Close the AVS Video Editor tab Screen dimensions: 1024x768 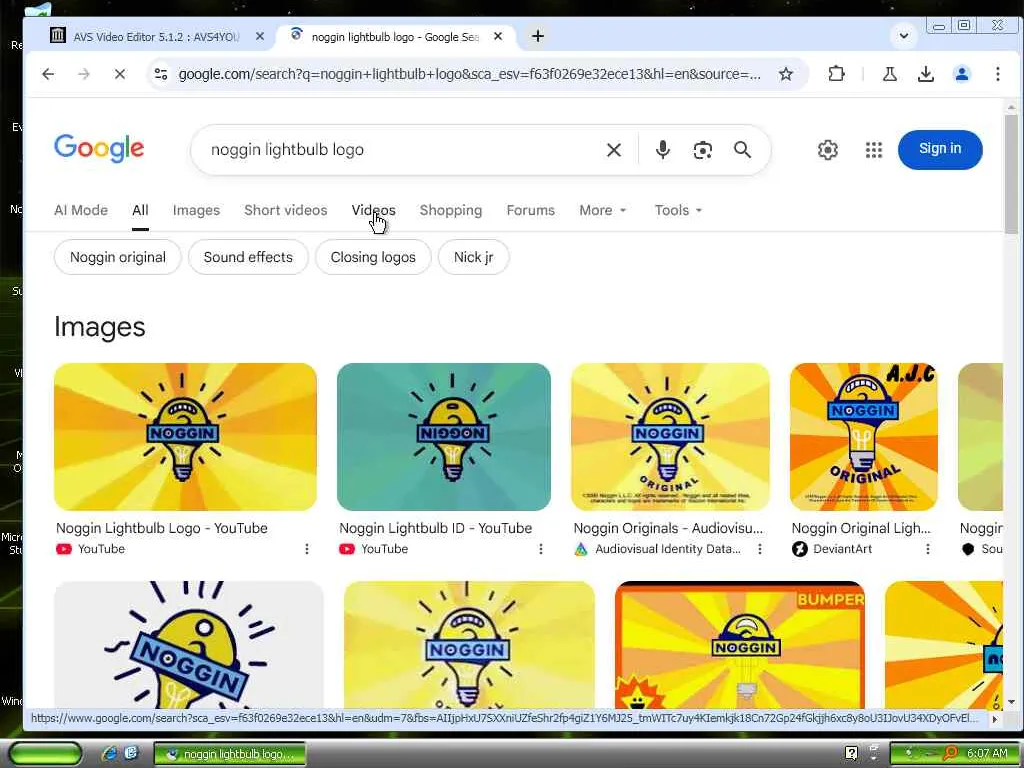[x=260, y=37]
